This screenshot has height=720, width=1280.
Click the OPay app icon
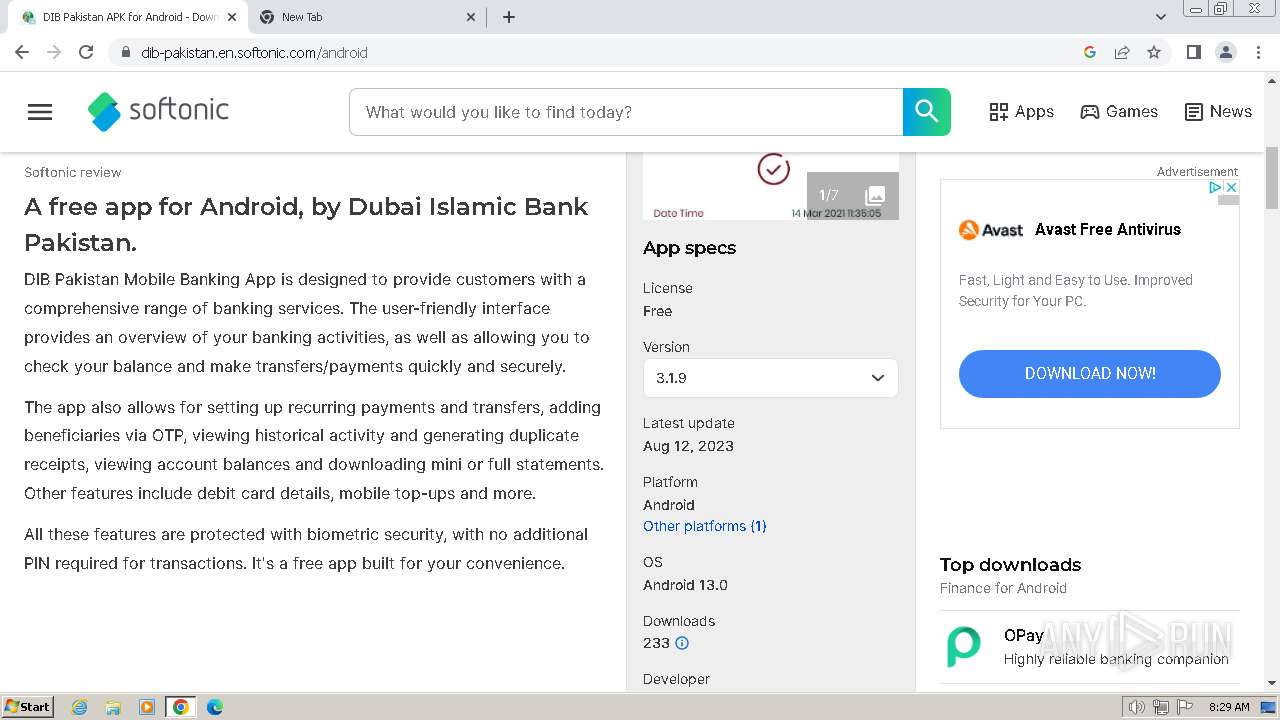pyautogui.click(x=964, y=647)
